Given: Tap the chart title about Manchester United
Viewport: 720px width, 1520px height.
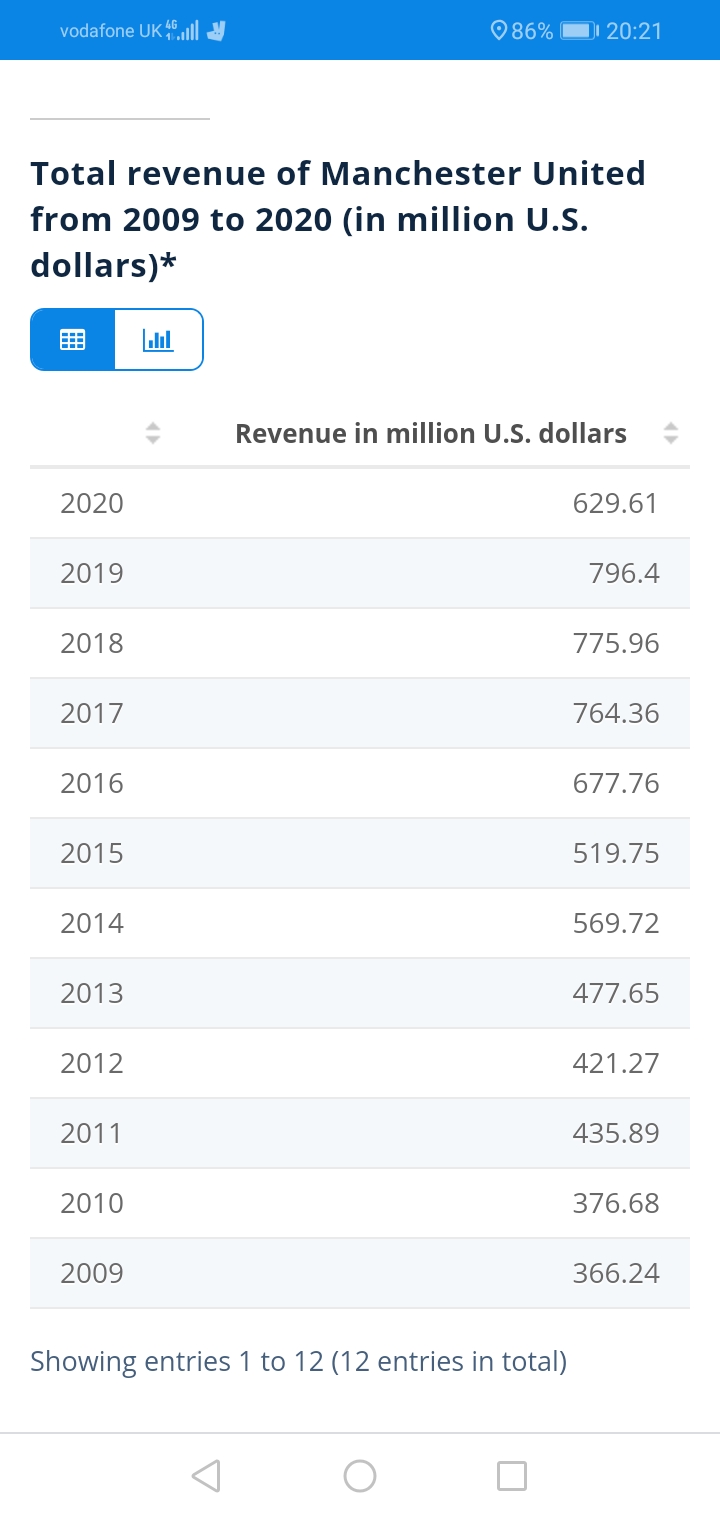Looking at the screenshot, I should click(338, 219).
